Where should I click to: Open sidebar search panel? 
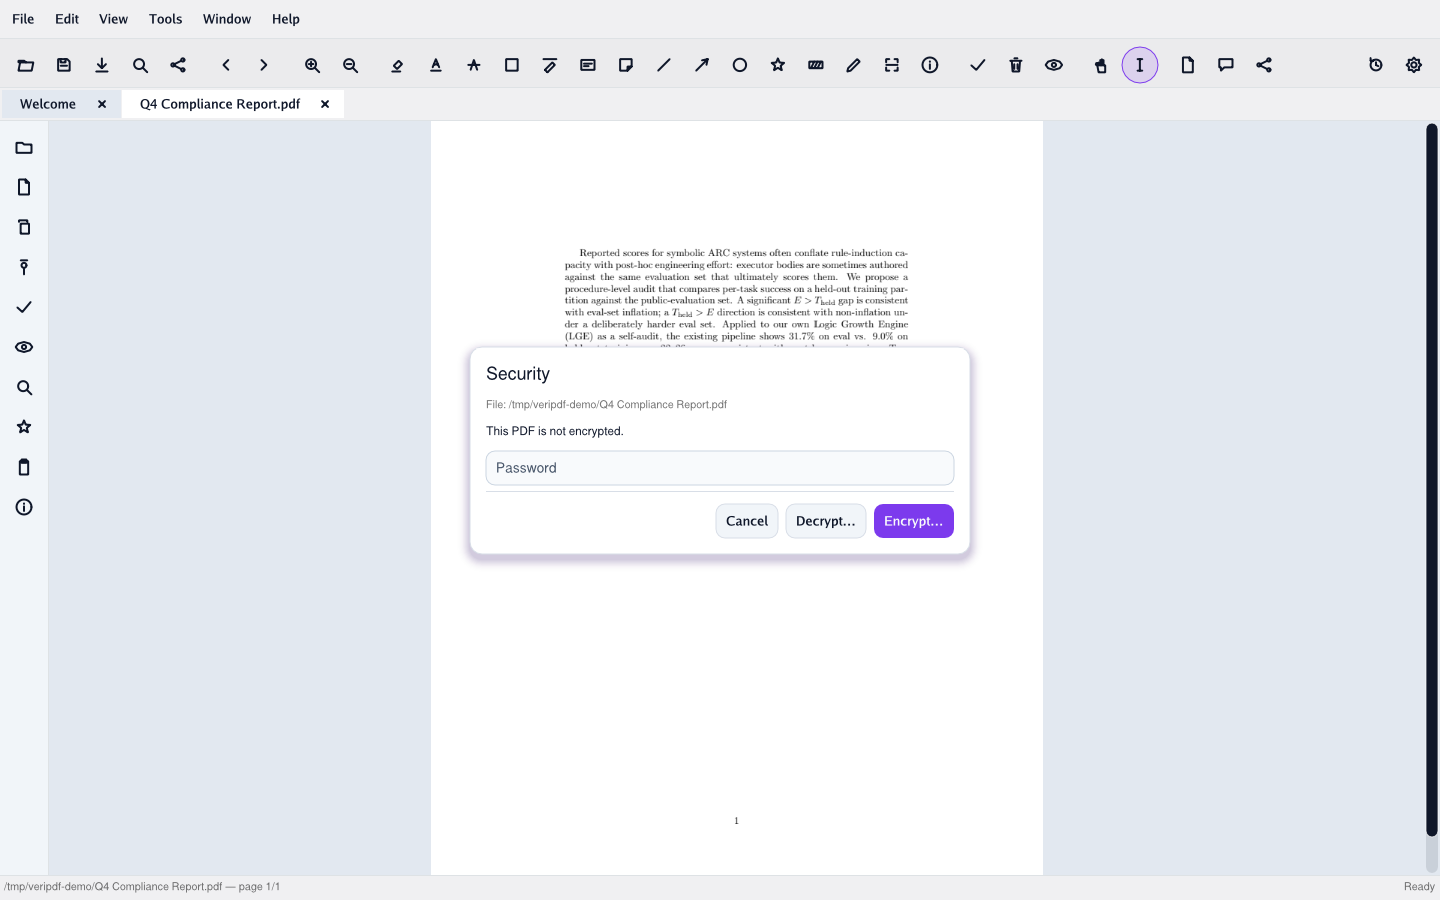click(24, 387)
